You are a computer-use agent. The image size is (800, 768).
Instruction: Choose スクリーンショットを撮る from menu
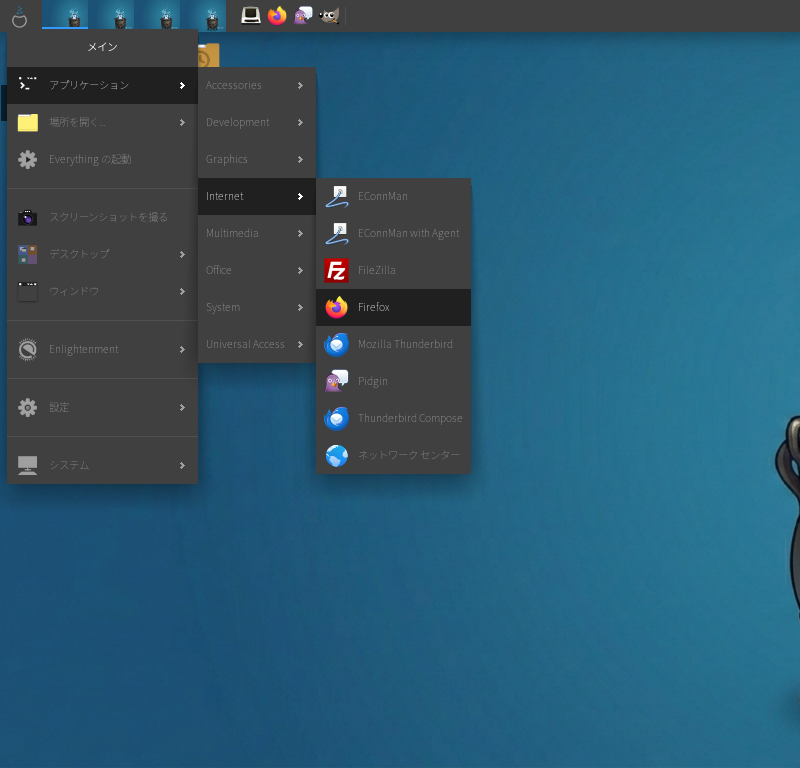pyautogui.click(x=103, y=217)
